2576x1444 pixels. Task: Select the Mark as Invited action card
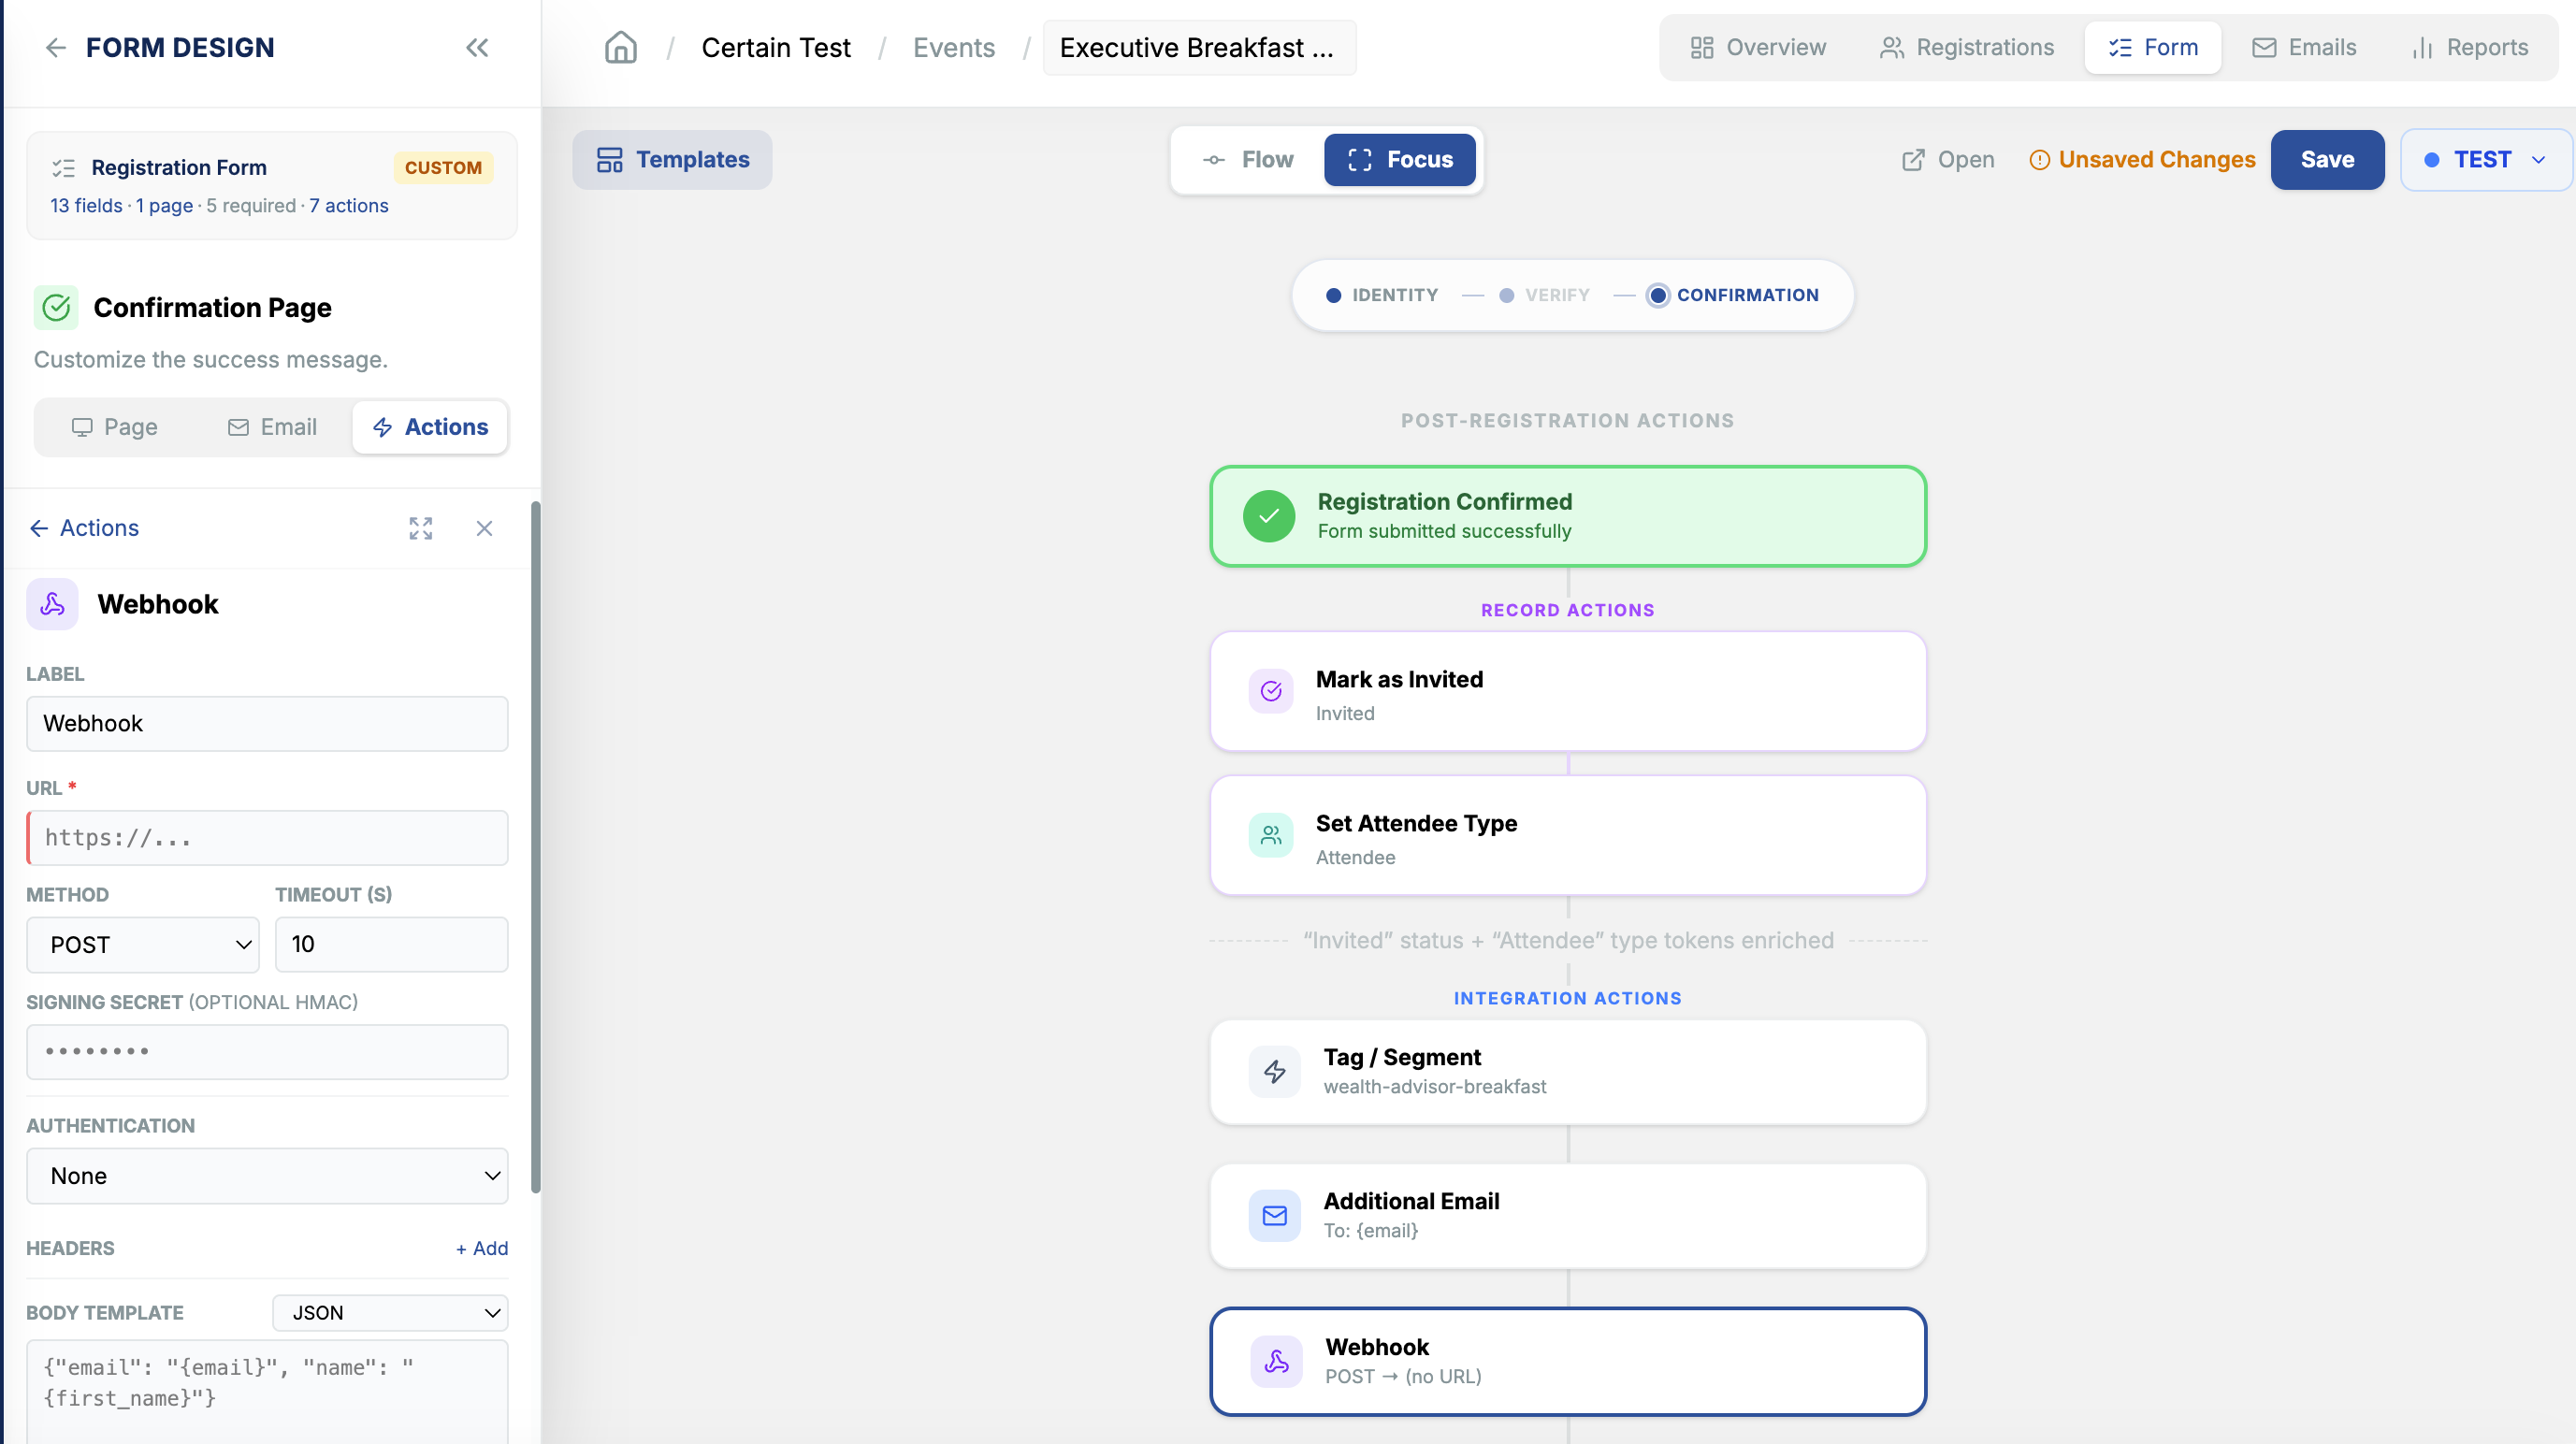pyautogui.click(x=1567, y=691)
